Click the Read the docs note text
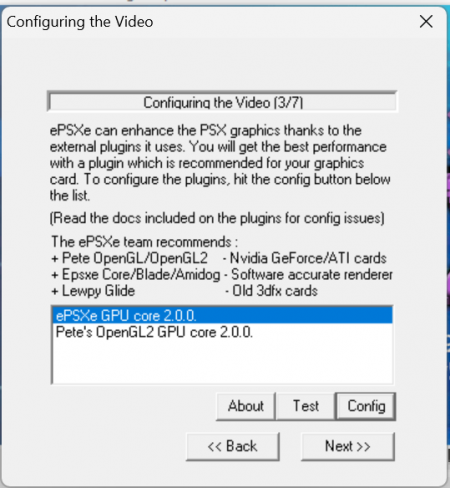450x488 pixels. pyautogui.click(x=217, y=218)
